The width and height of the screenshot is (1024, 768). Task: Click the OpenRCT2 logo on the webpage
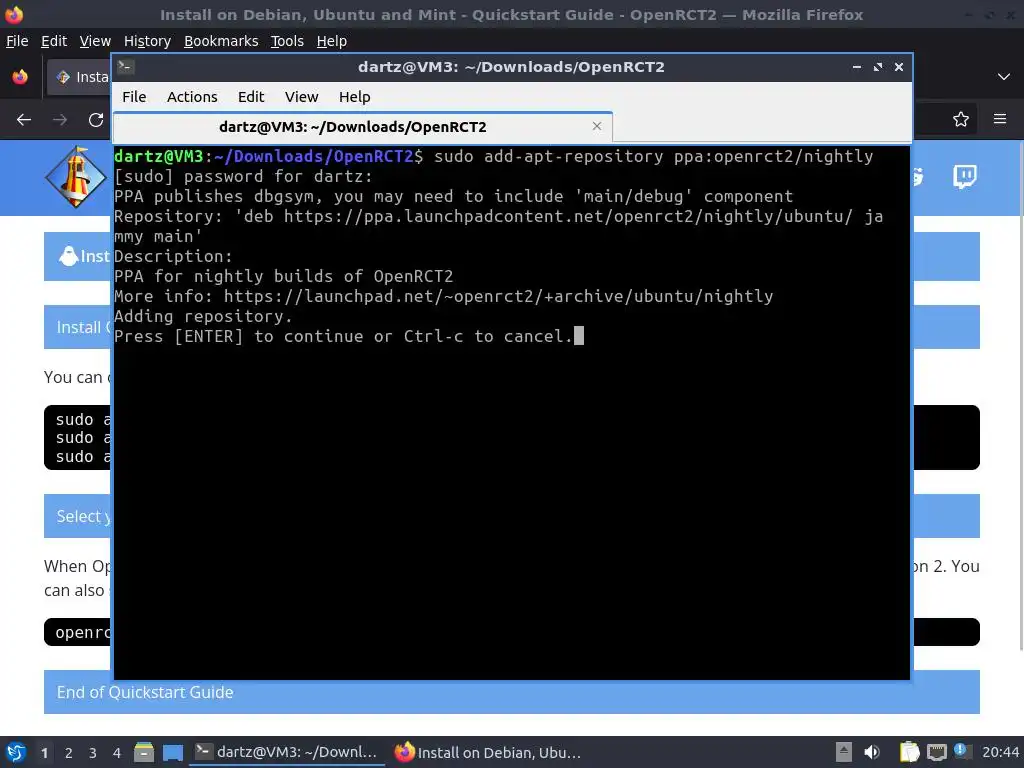[75, 177]
